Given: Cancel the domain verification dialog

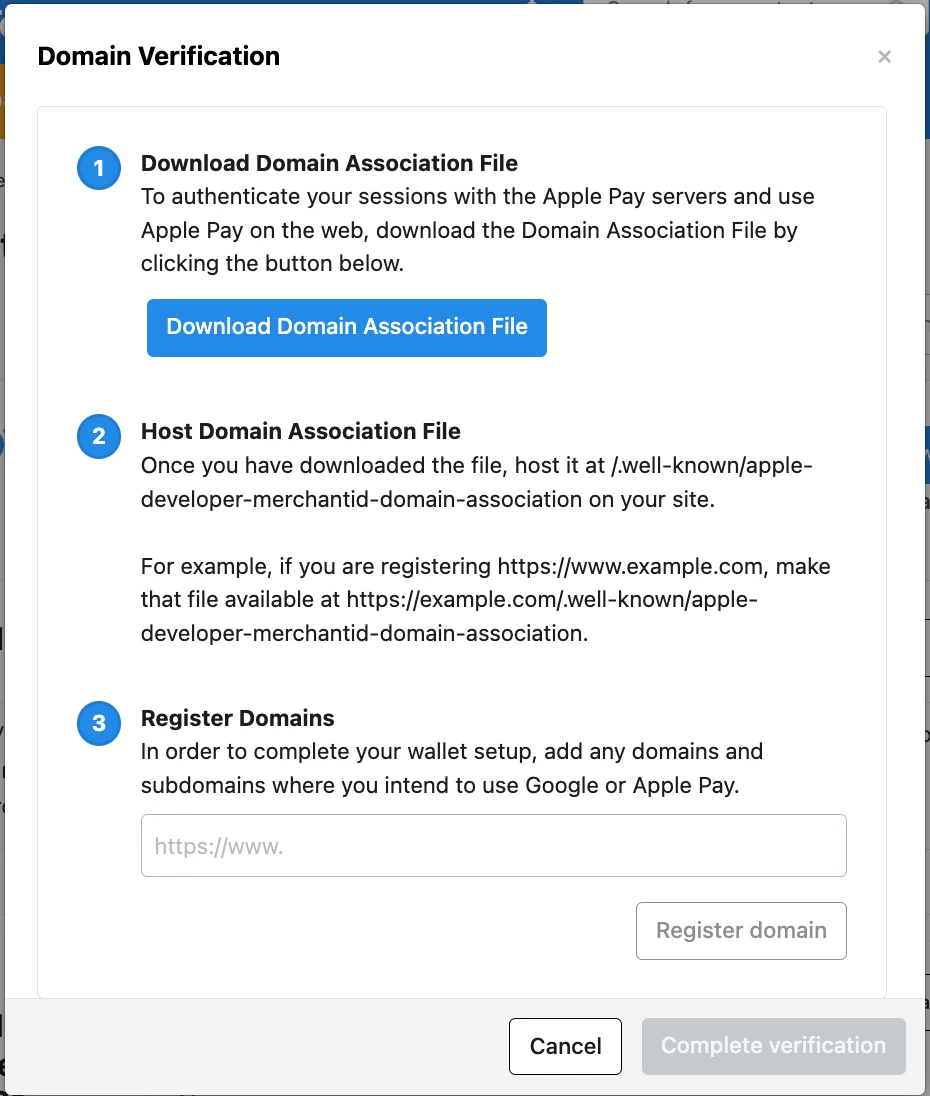Looking at the screenshot, I should [x=565, y=1045].
